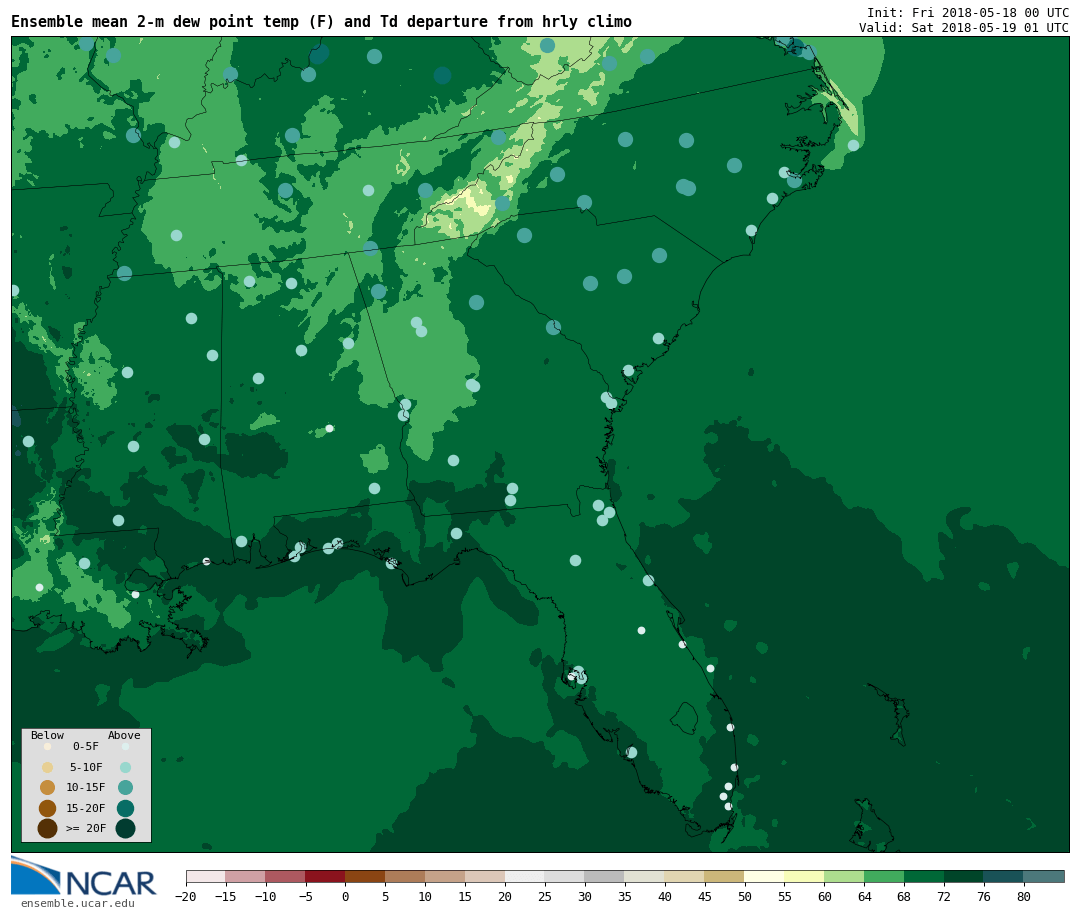Select the pale yellow swatch between 50 and 55
This screenshot has width=1080, height=915.
tap(765, 876)
